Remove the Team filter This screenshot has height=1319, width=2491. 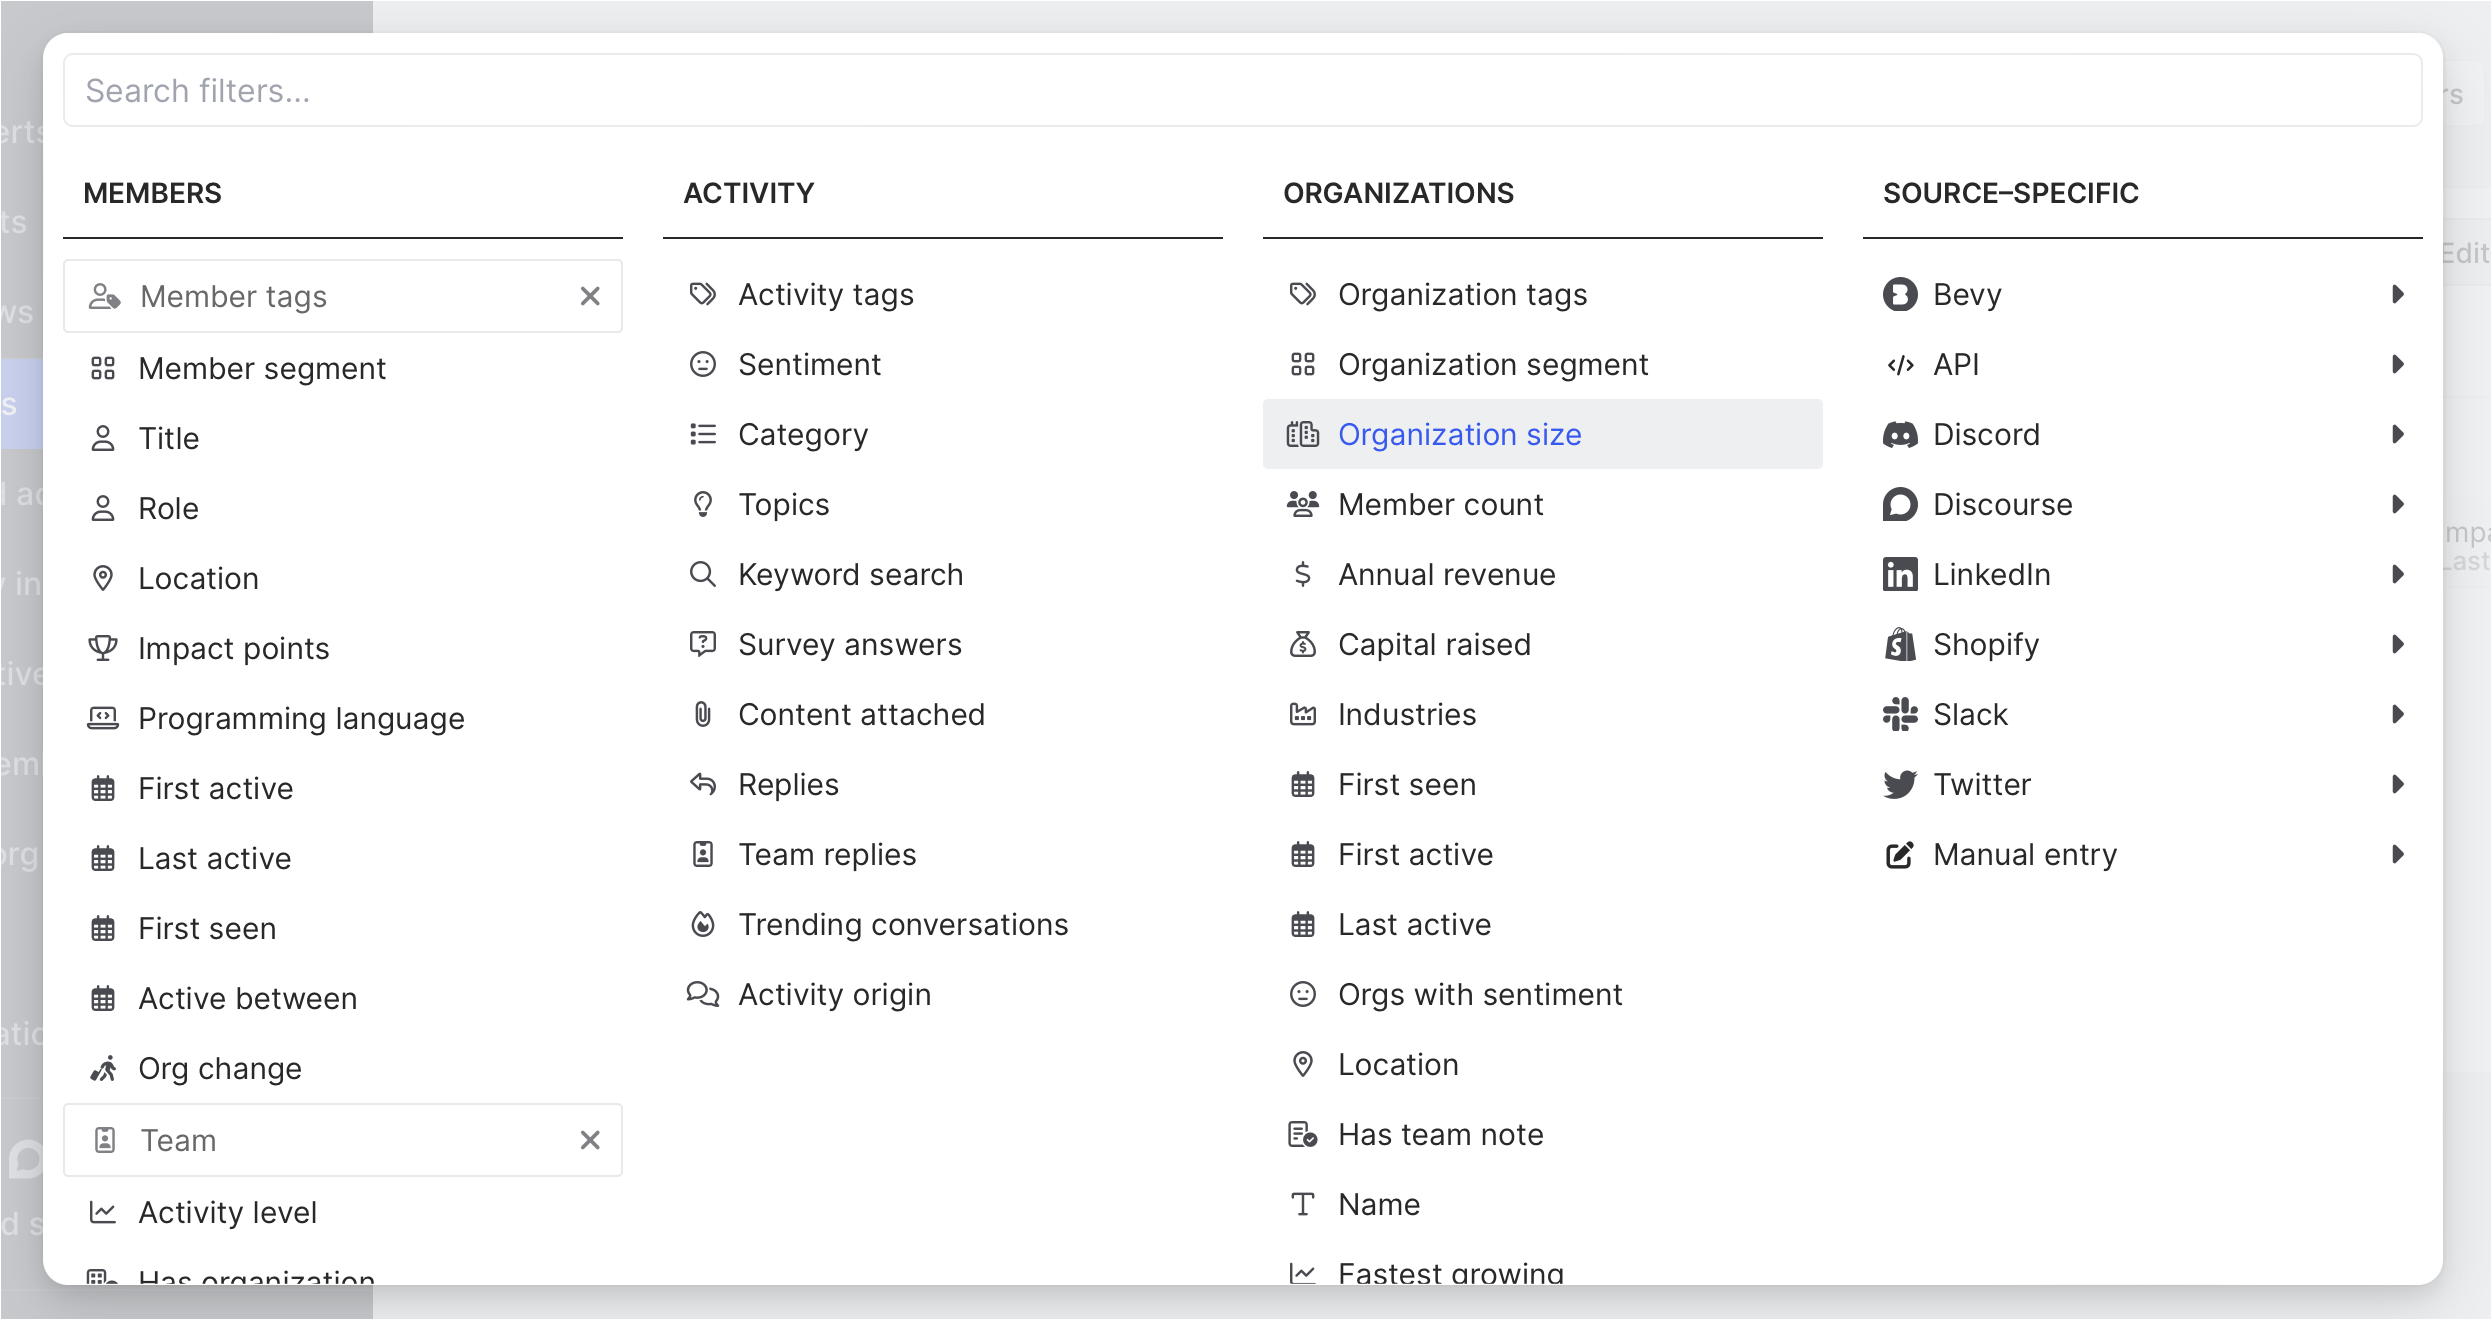[590, 1140]
